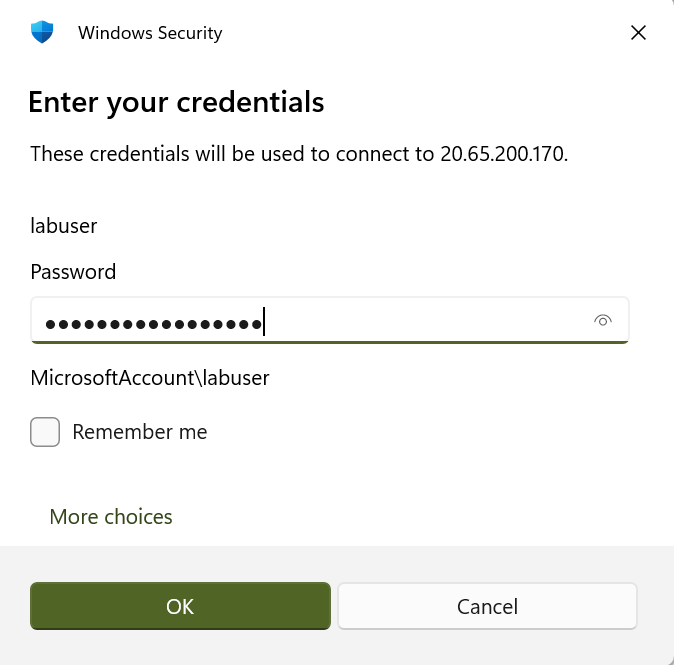This screenshot has width=674, height=665.
Task: Reveal the password with the eye icon
Action: coord(602,320)
